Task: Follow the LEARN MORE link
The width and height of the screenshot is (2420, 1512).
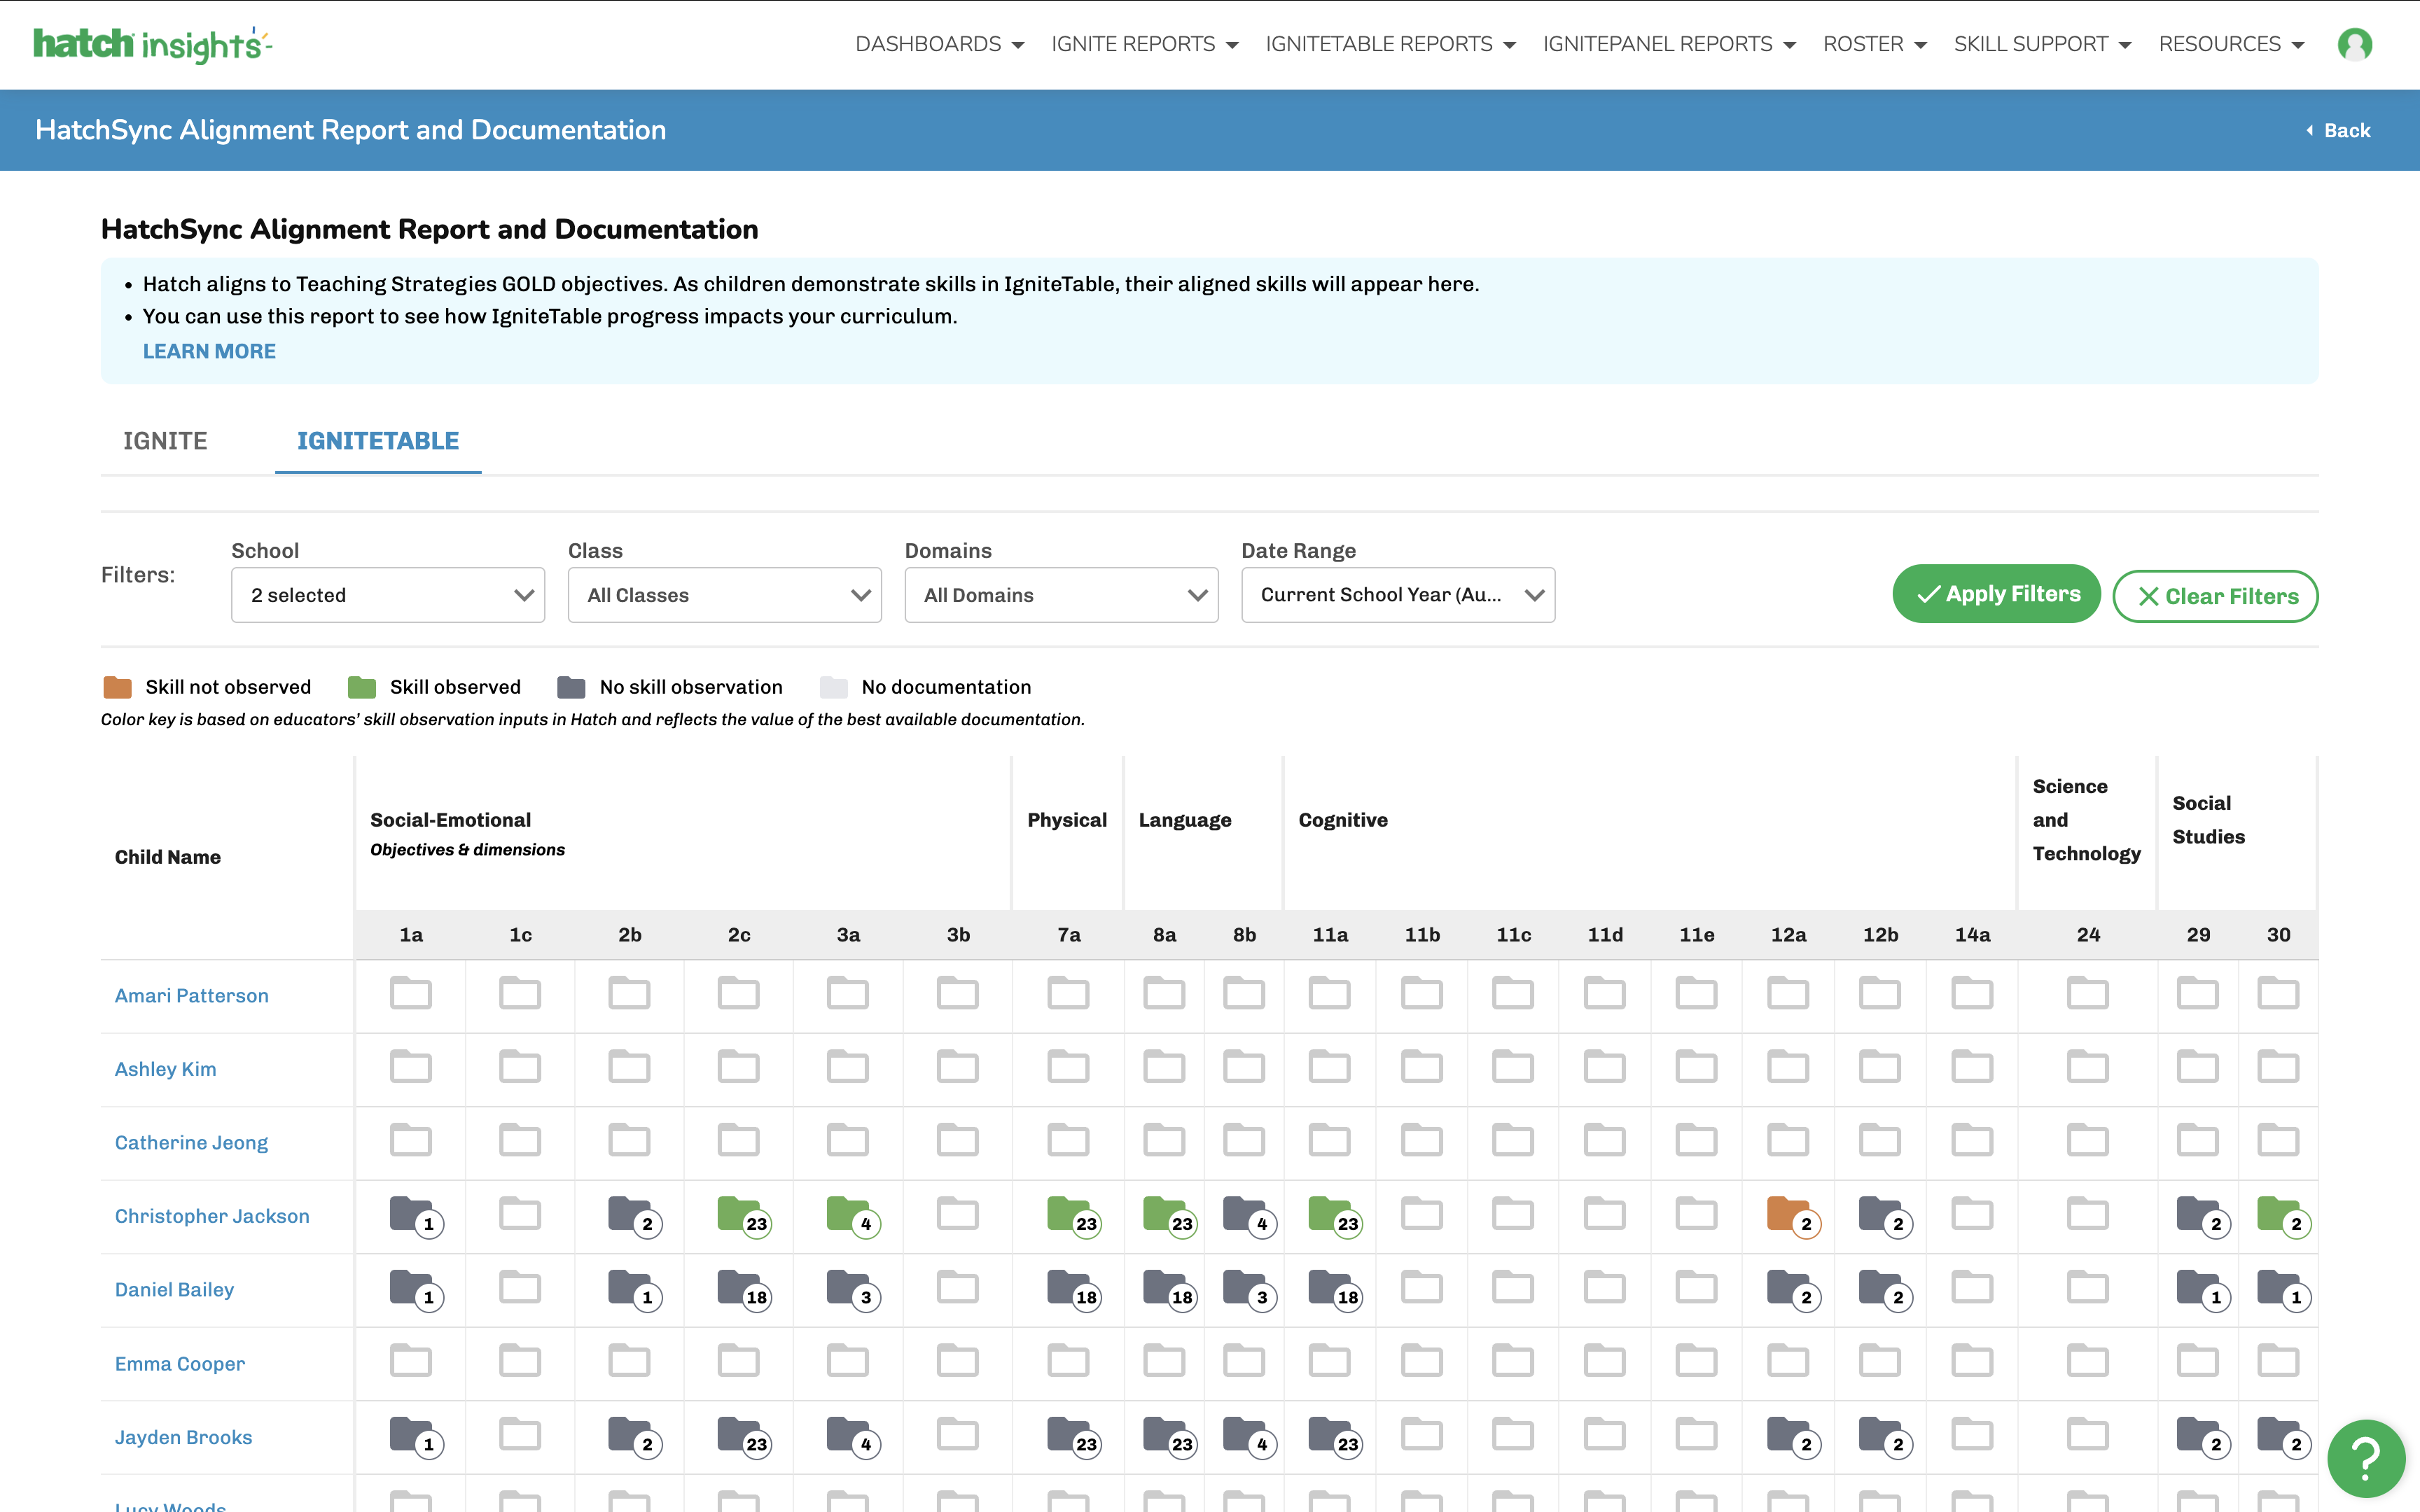Action: (x=209, y=351)
